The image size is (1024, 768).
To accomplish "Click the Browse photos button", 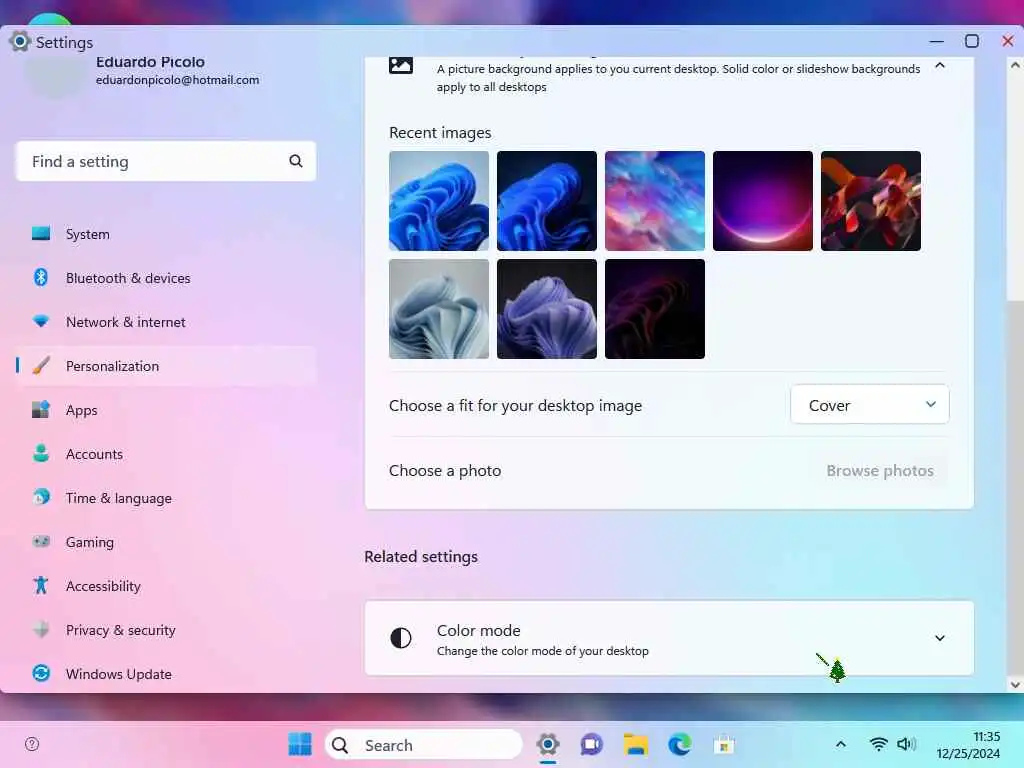I will coord(880,470).
